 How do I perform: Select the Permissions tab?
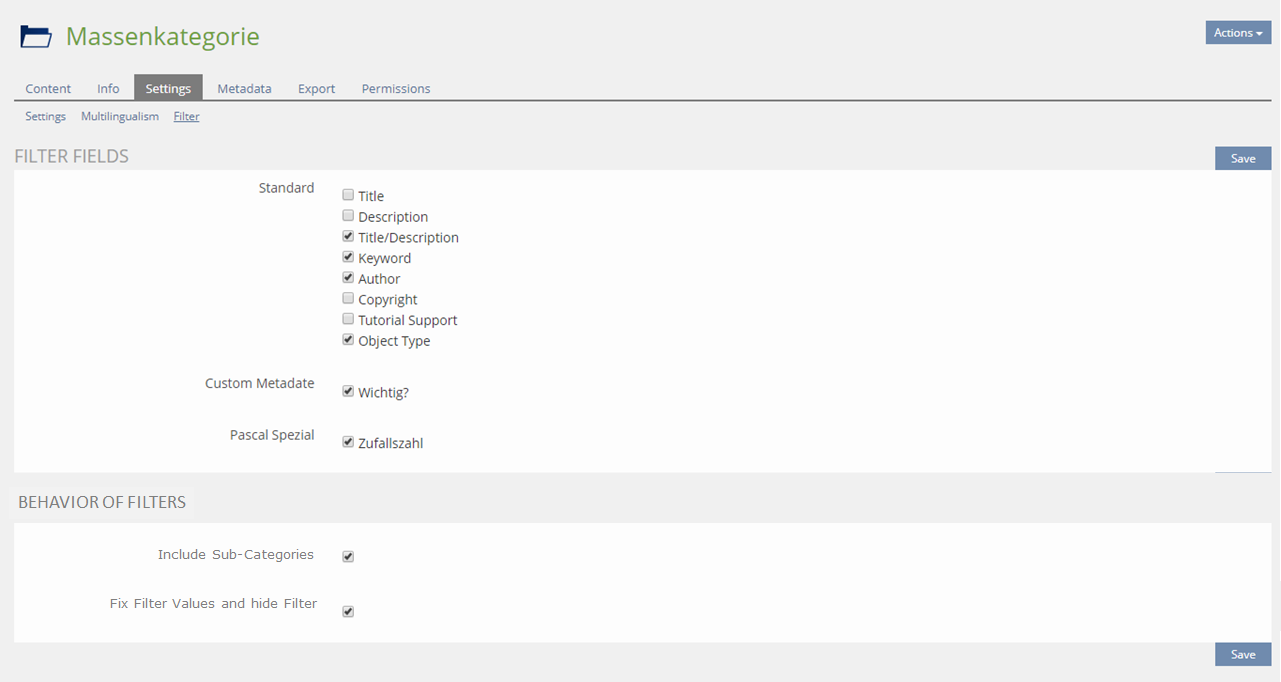[x=396, y=88]
